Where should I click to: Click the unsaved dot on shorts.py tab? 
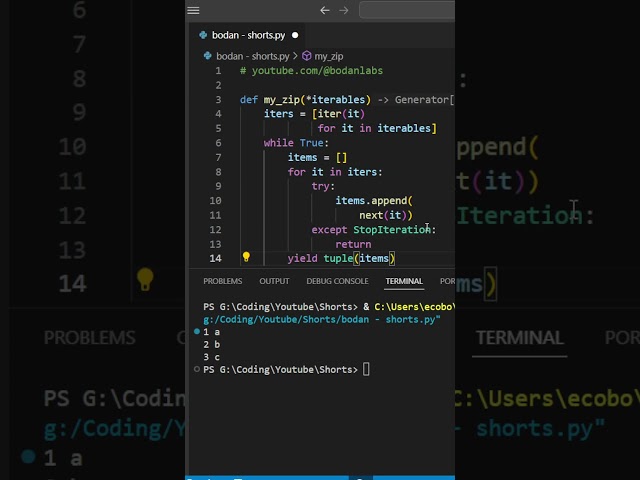[x=295, y=36]
